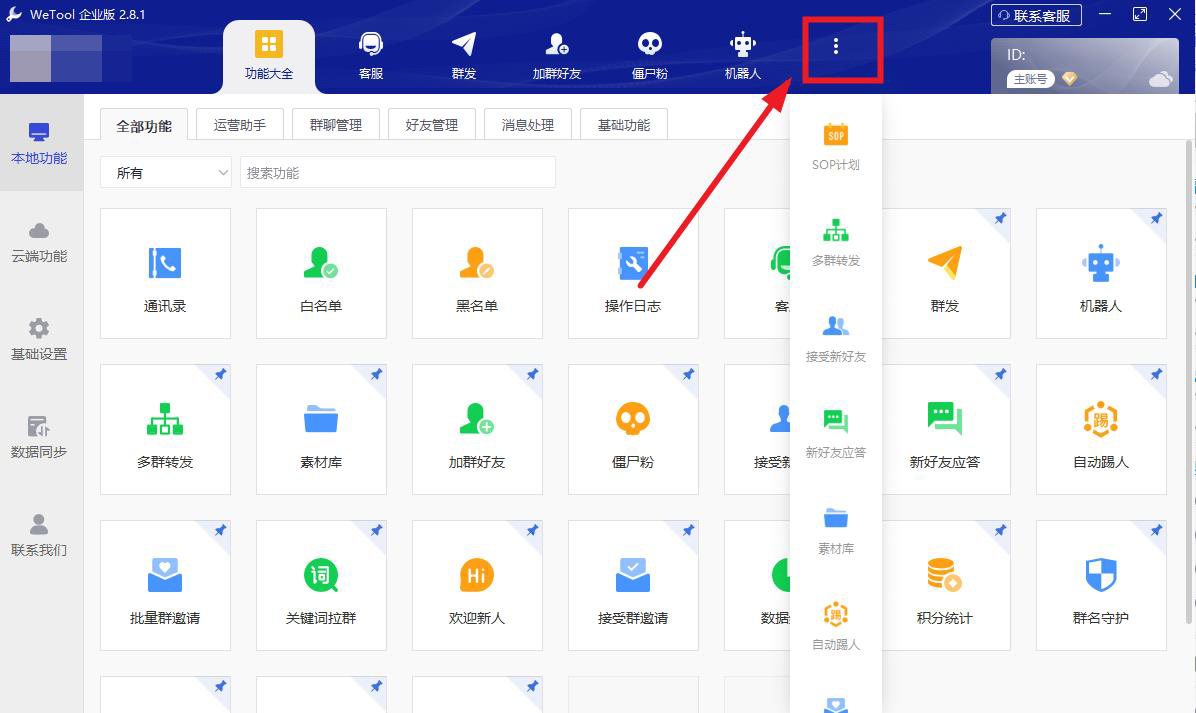The image size is (1196, 713).
Task: Open the 欢迎新人 feature card
Action: tap(477, 586)
